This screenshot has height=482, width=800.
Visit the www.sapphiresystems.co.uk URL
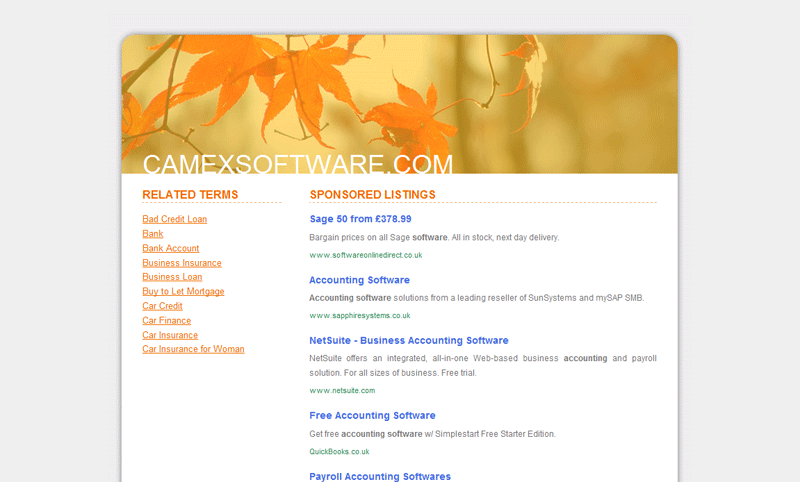click(x=359, y=315)
